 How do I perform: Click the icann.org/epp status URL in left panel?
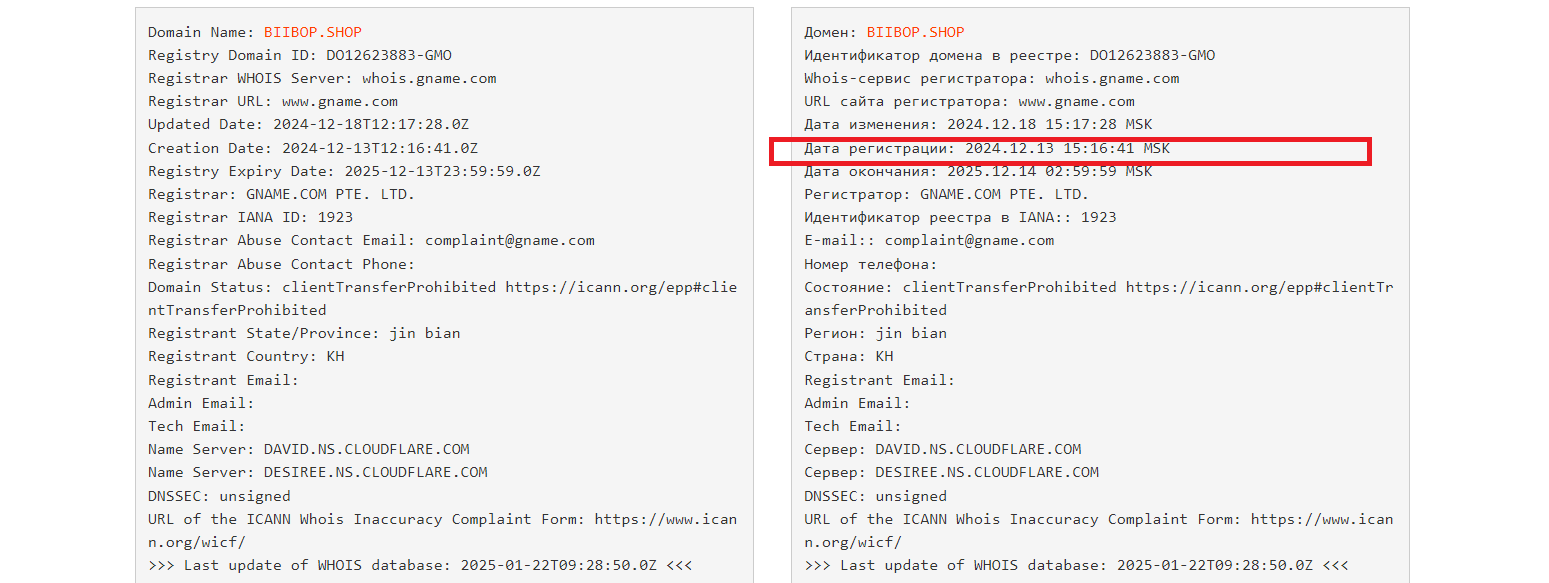[x=621, y=287]
